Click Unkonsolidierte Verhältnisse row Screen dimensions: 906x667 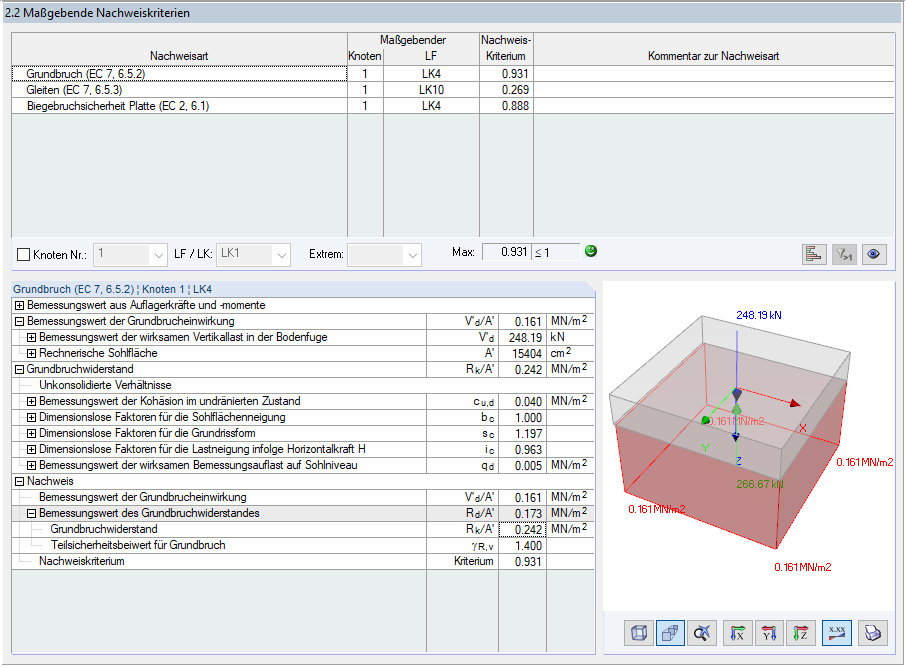[303, 385]
